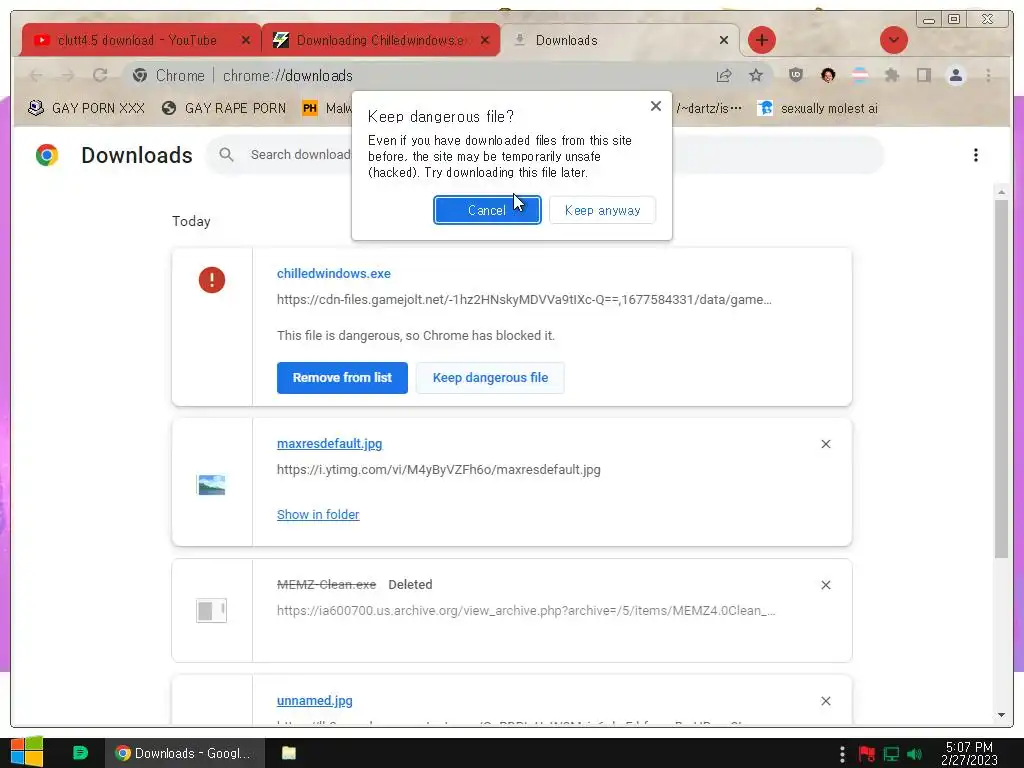Image resolution: width=1024 pixels, height=768 pixels.
Task: Close the Downloading Chilledwindows tab
Action: tap(485, 40)
